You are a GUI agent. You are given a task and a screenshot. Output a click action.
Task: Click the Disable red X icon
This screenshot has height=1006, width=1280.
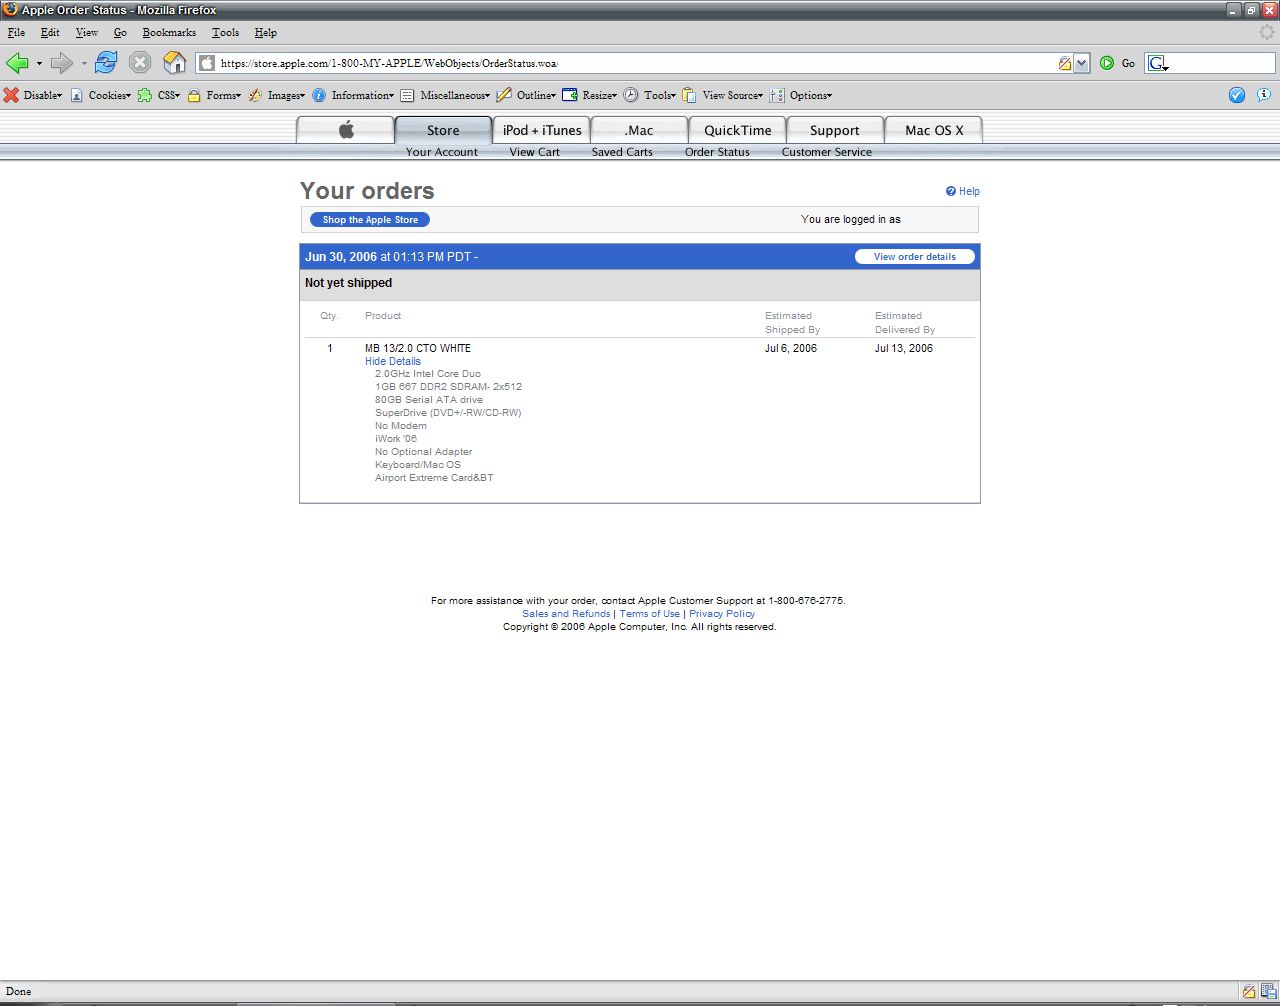coord(11,95)
